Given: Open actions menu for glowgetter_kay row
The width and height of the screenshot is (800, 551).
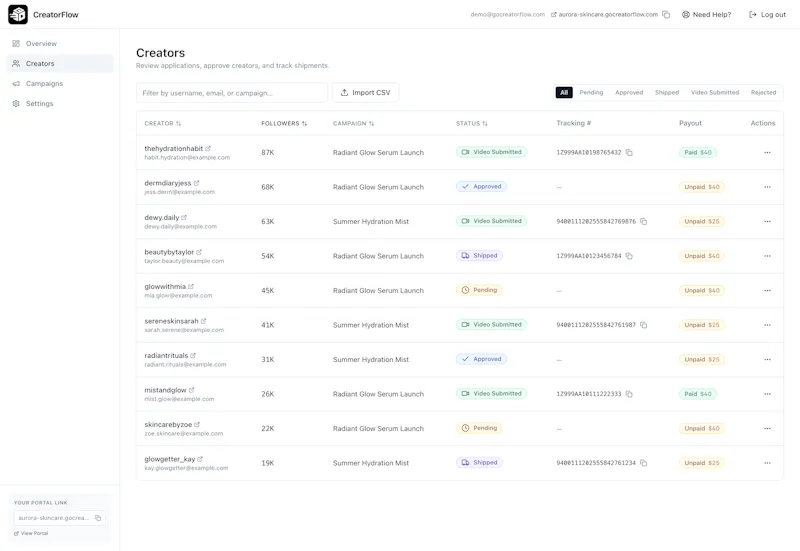Looking at the screenshot, I should point(767,463).
